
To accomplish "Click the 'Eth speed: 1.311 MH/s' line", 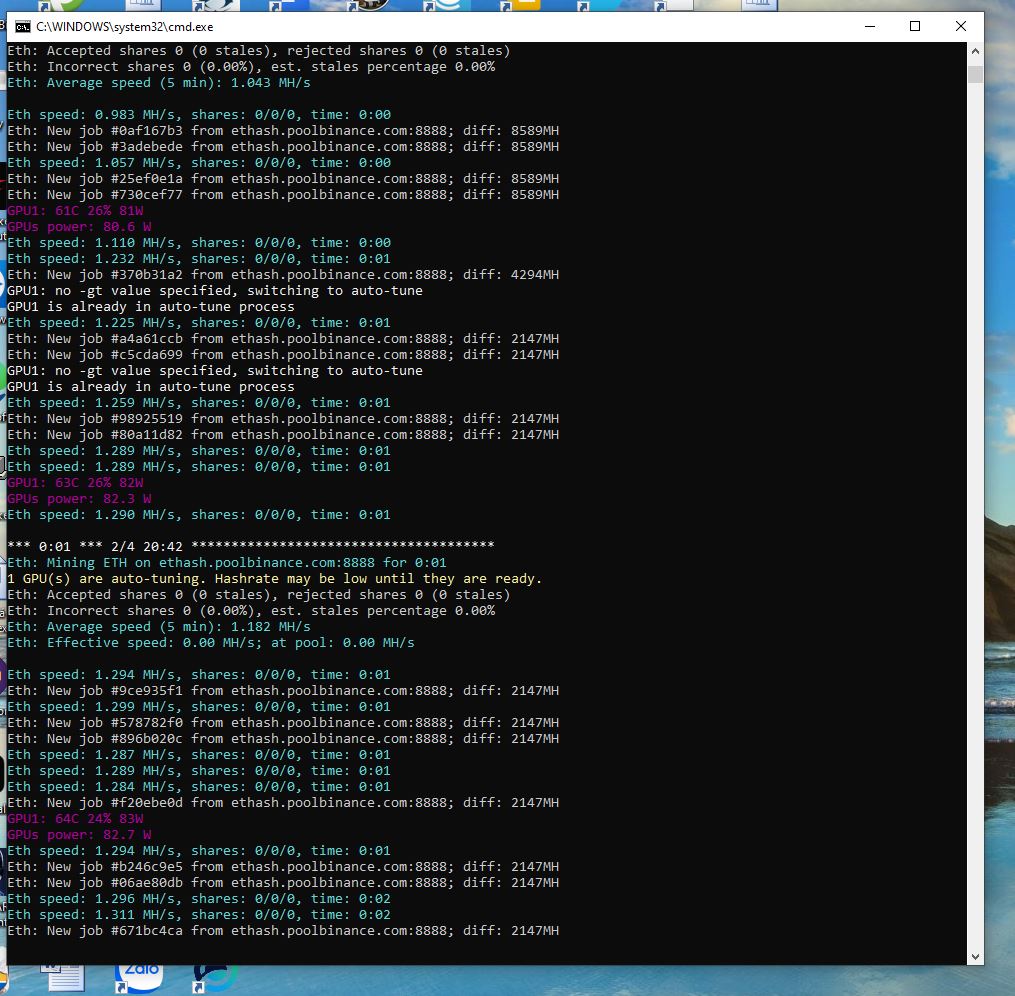I will (199, 914).
